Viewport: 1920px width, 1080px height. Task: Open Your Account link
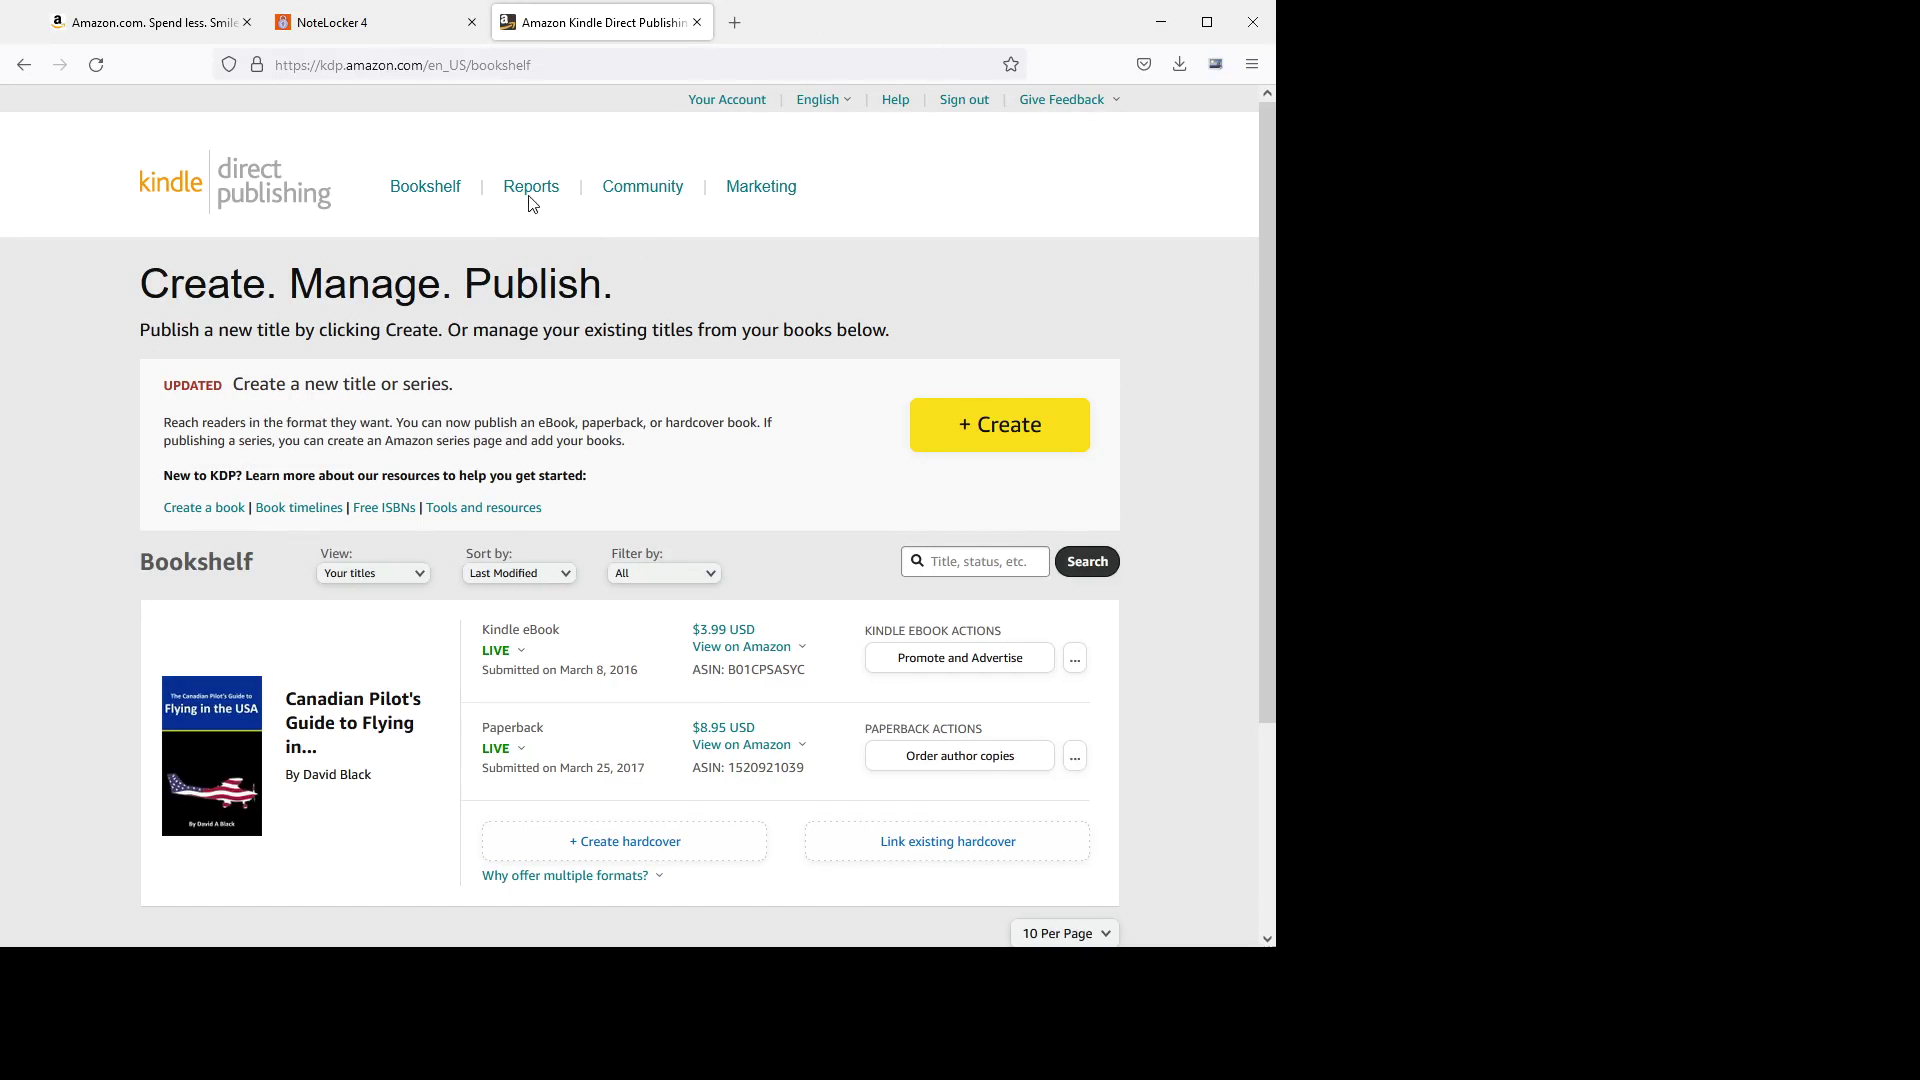coord(727,99)
